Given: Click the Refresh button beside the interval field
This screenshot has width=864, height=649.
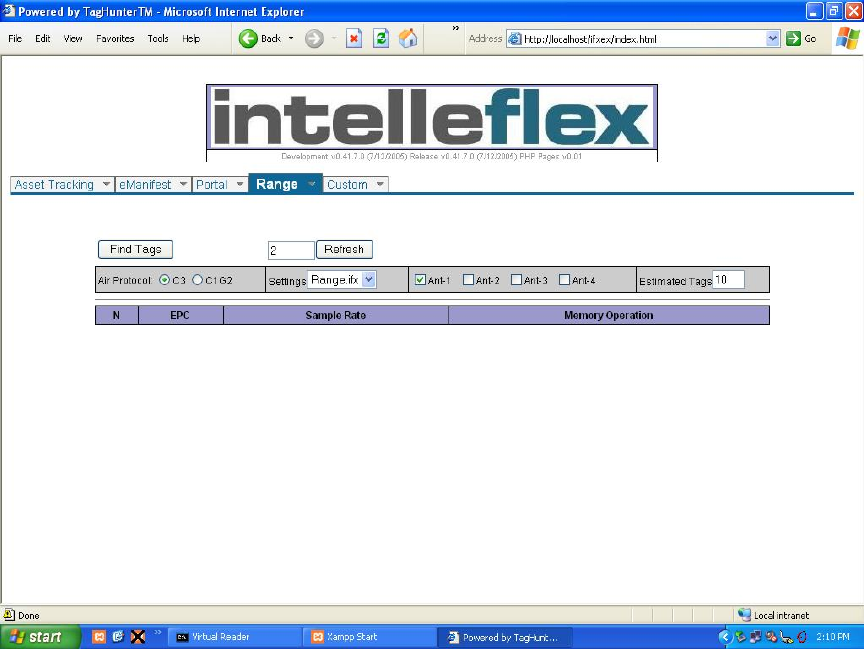Looking at the screenshot, I should pyautogui.click(x=344, y=250).
